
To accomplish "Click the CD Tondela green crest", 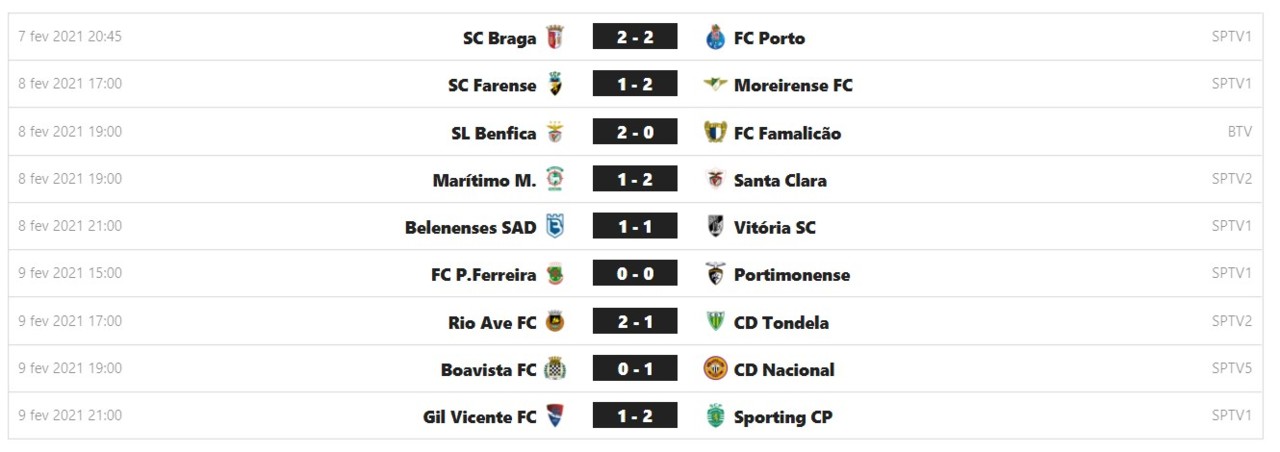I will 715,322.
